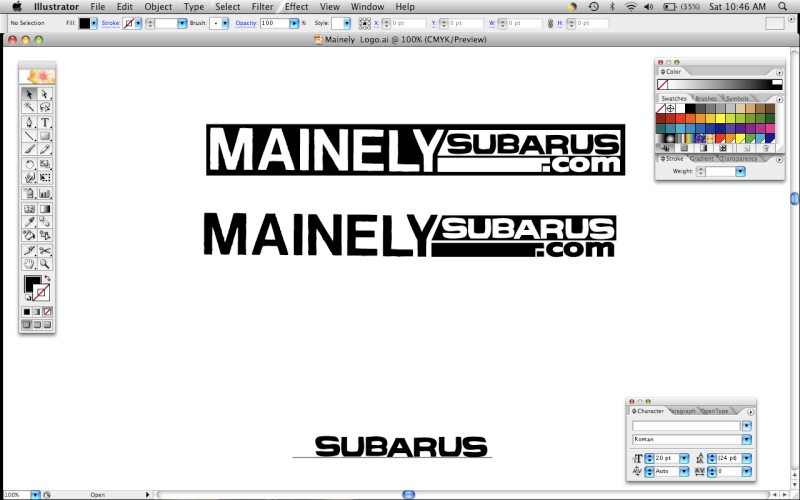Select the Pencil tool
Screen dimensions: 800x500
45,149
